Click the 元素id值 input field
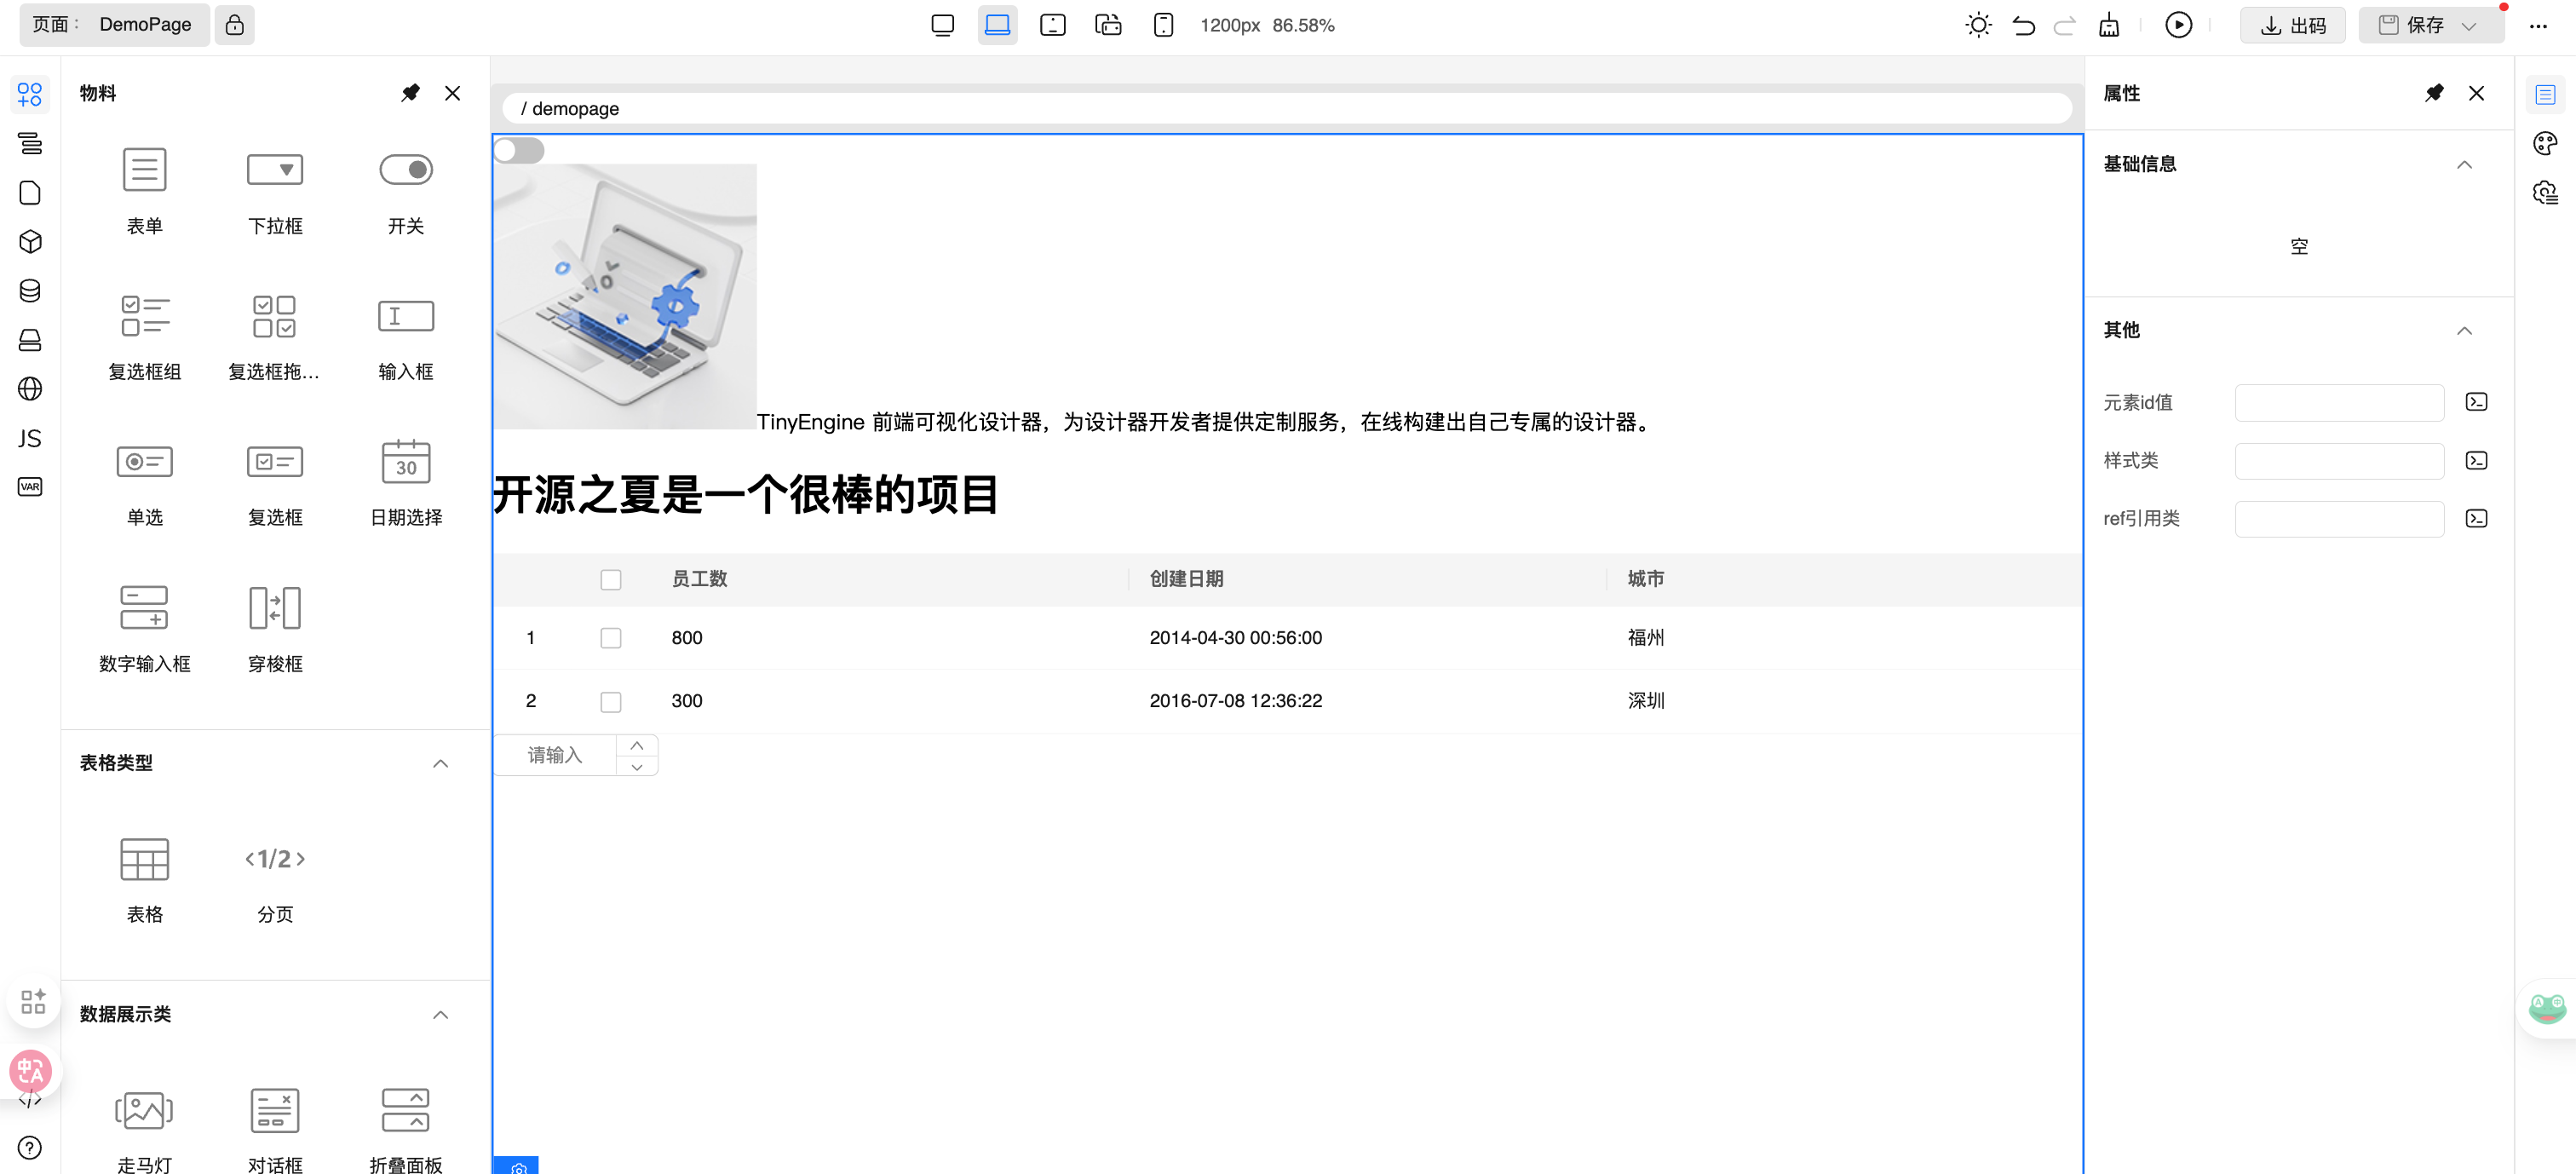The width and height of the screenshot is (2576, 1174). [x=2338, y=402]
